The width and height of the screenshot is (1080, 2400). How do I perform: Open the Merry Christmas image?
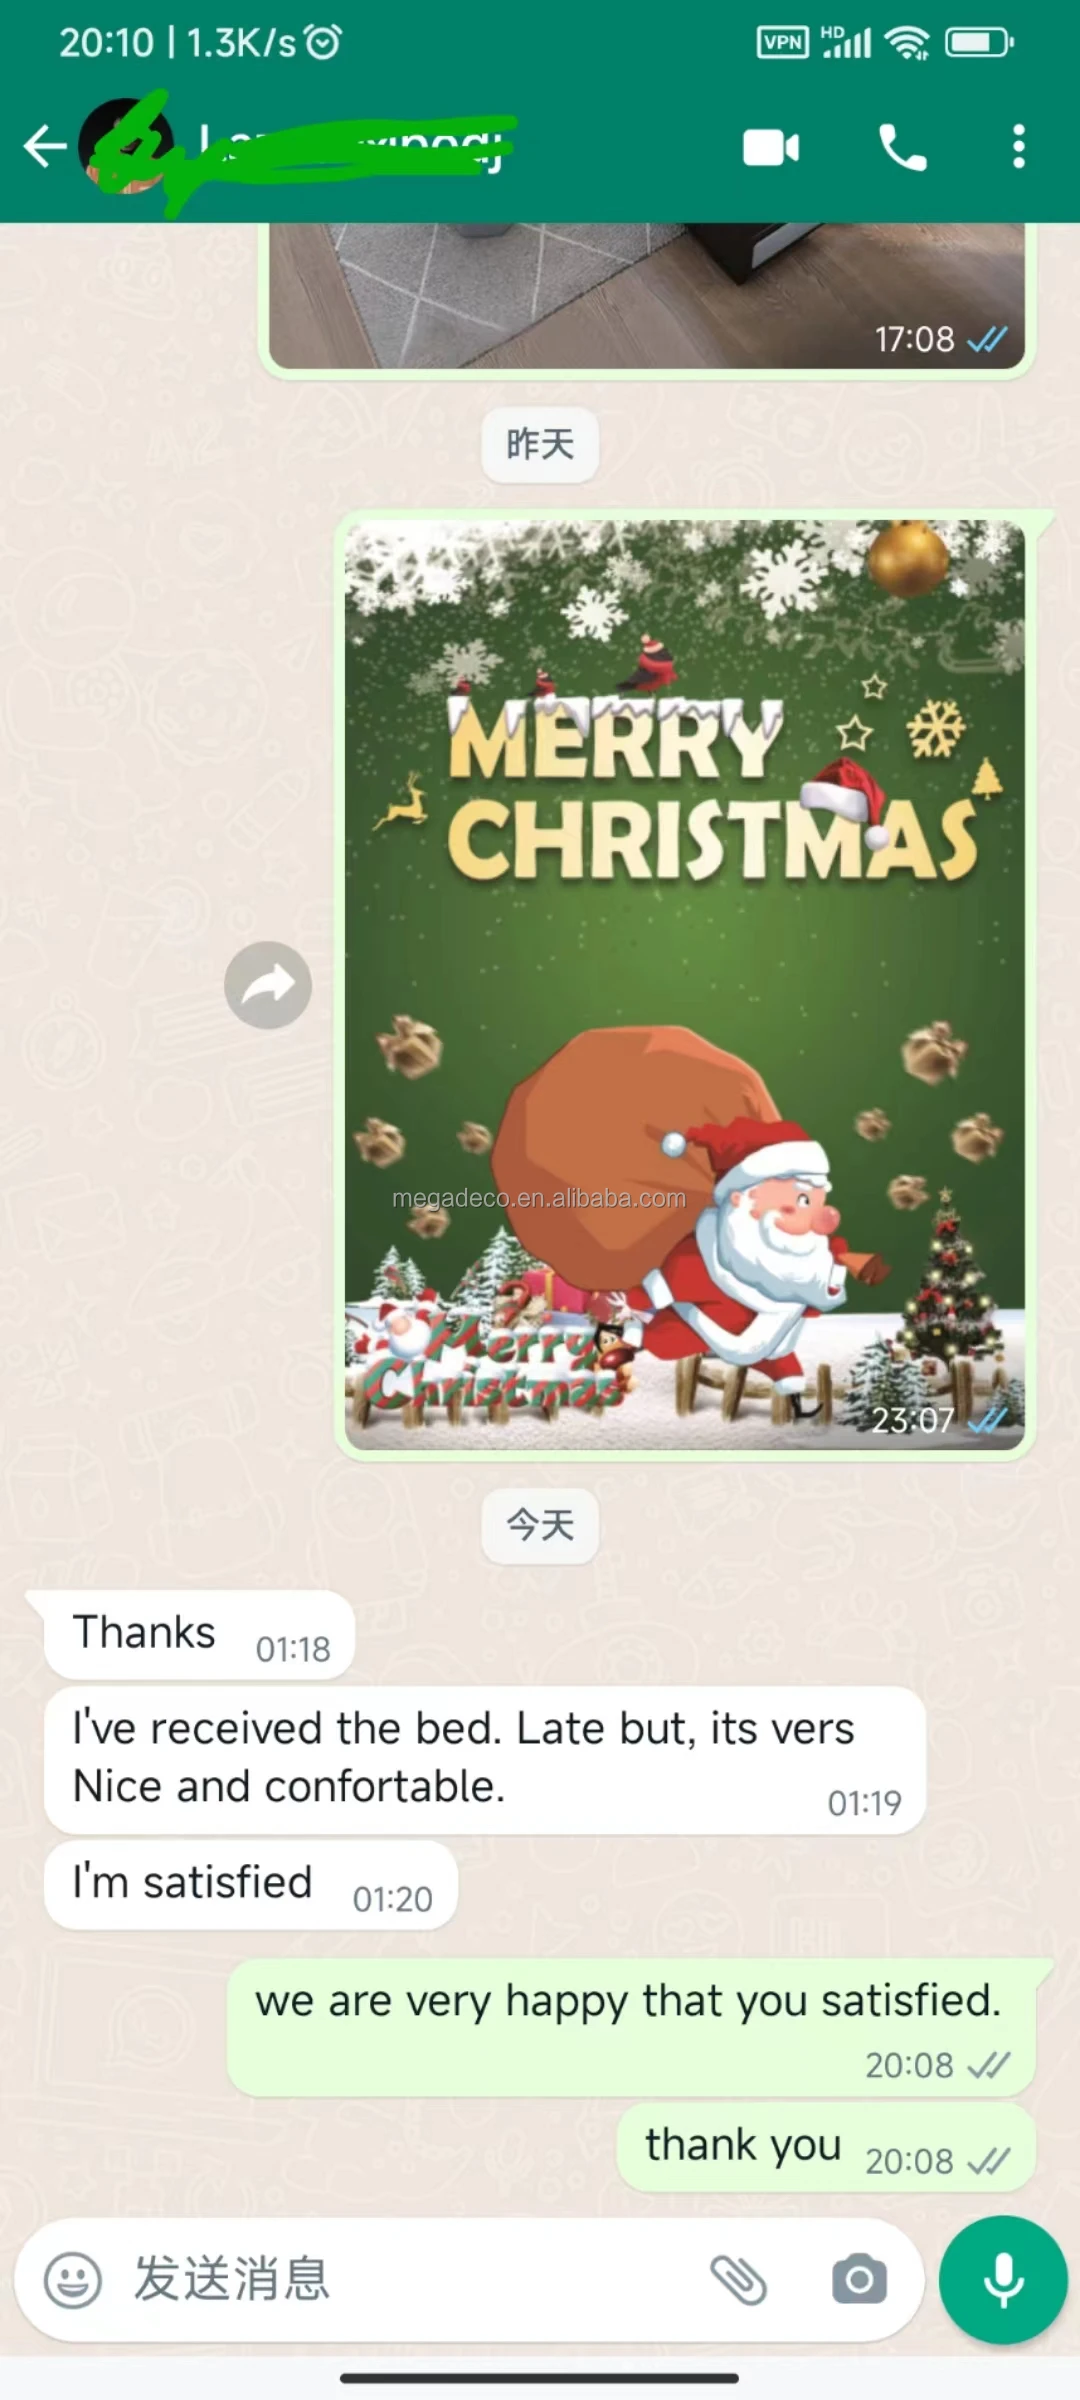coord(684,985)
